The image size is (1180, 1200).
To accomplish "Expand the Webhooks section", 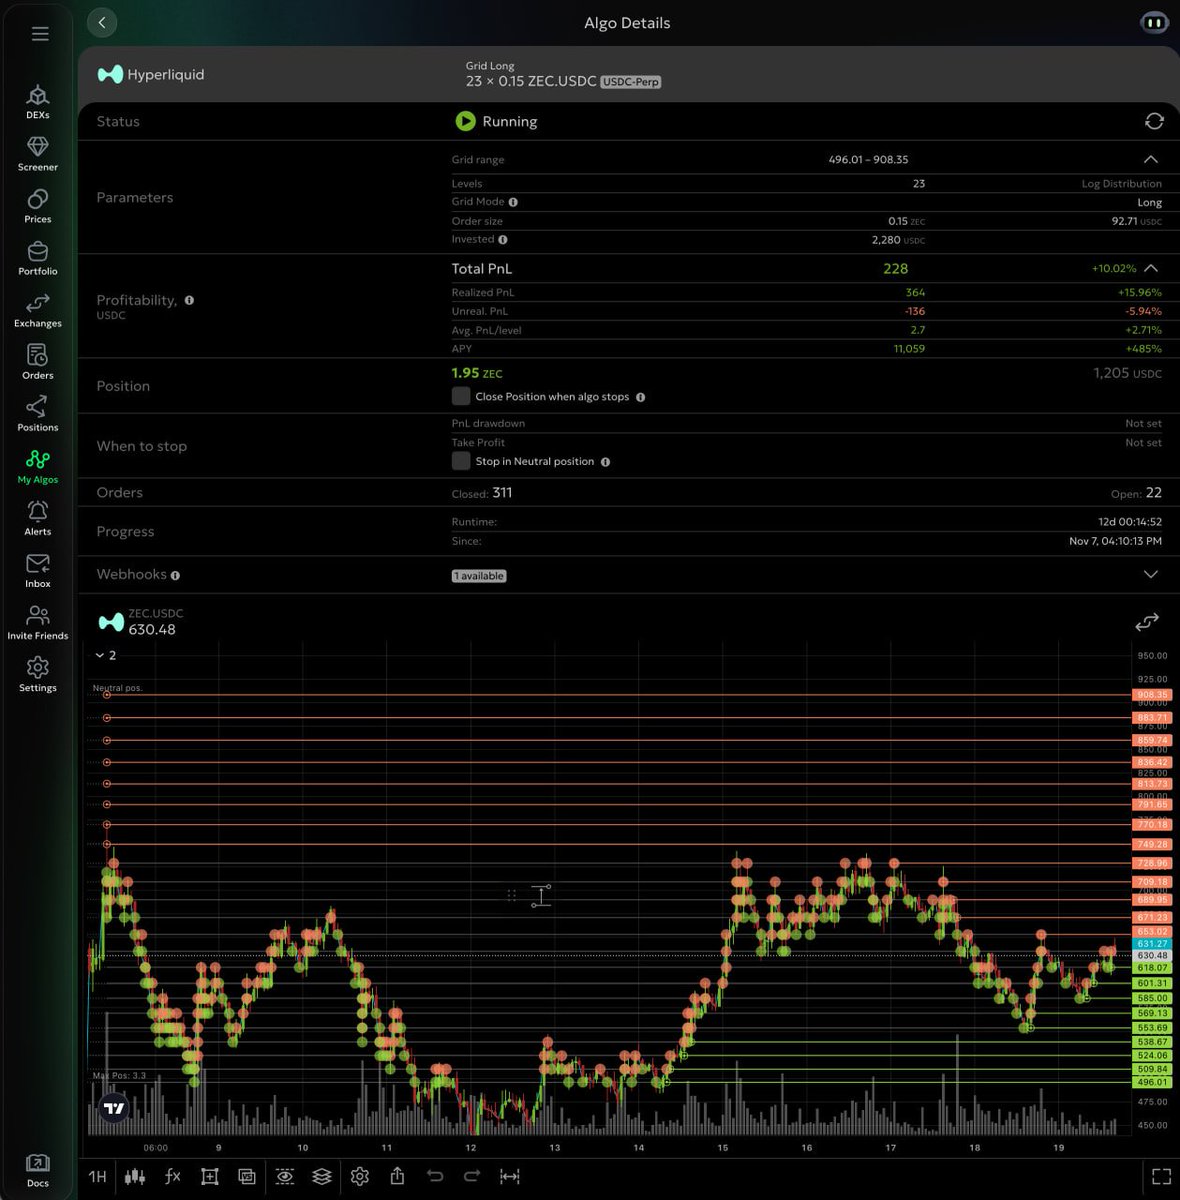I will (1150, 574).
